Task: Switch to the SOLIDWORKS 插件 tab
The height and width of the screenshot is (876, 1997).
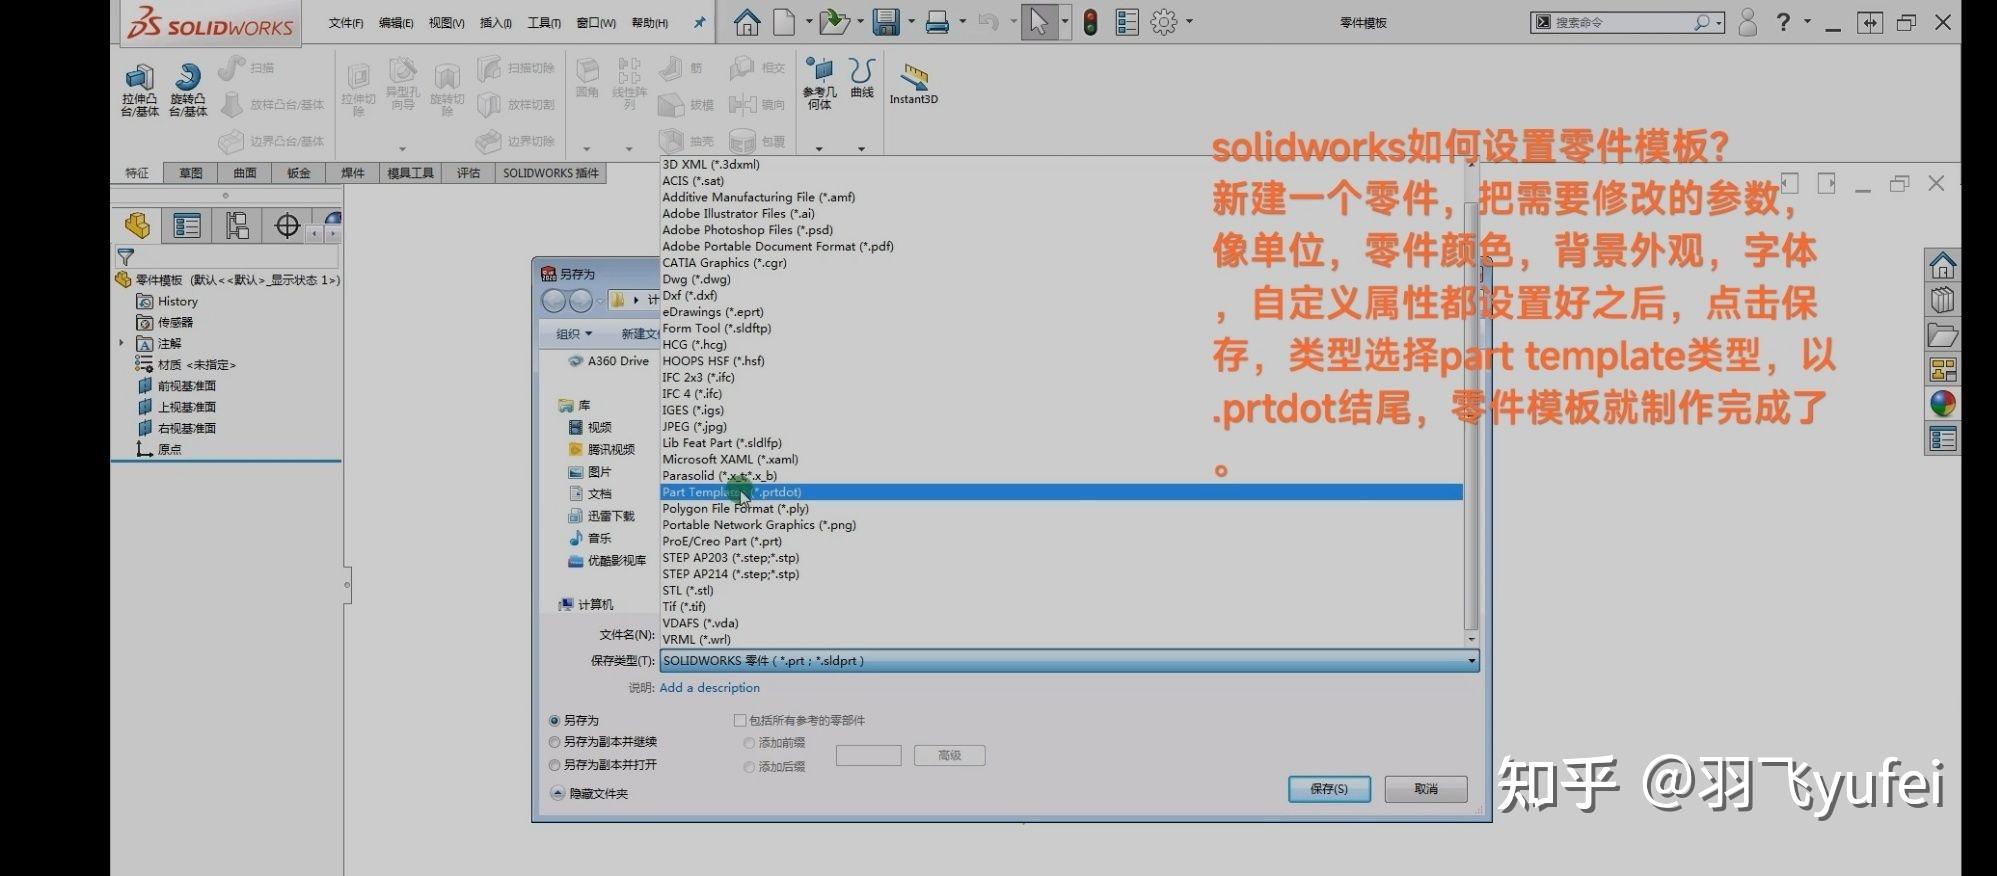Action: pos(551,173)
